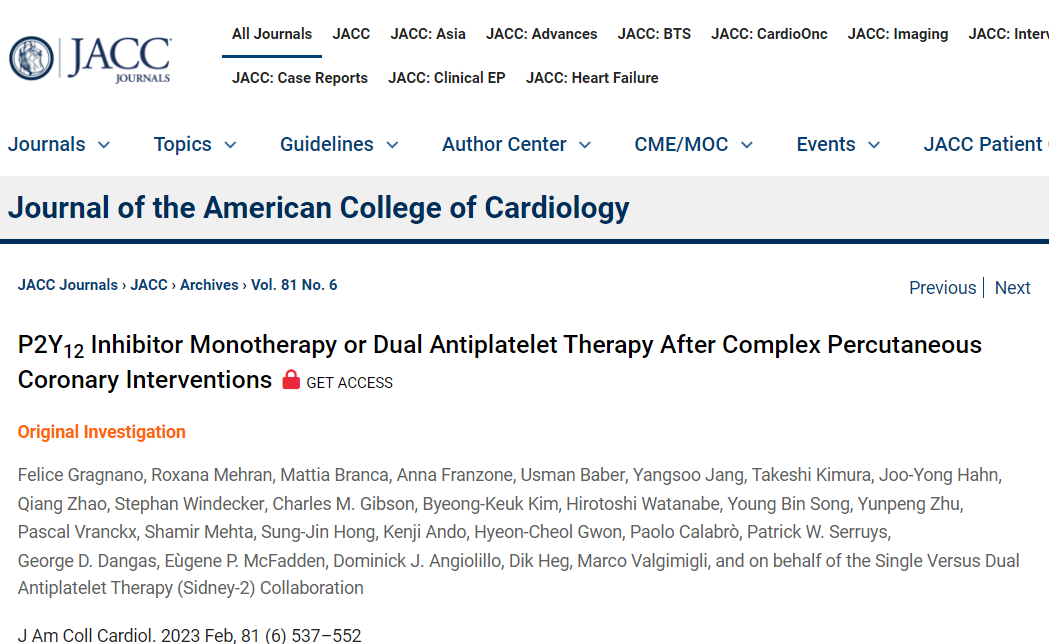Open the JACC: Advances journal tab
Screen dimensions: 1049x644
[x=541, y=34]
